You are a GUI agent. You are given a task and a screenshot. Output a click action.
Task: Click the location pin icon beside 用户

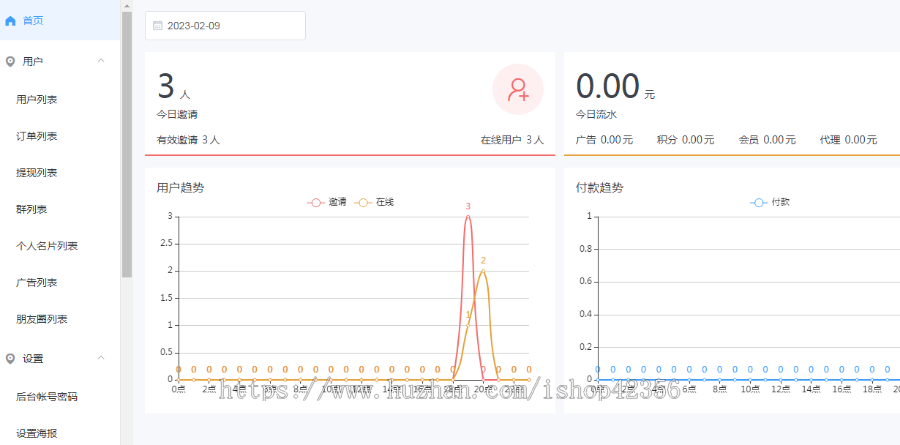point(11,61)
